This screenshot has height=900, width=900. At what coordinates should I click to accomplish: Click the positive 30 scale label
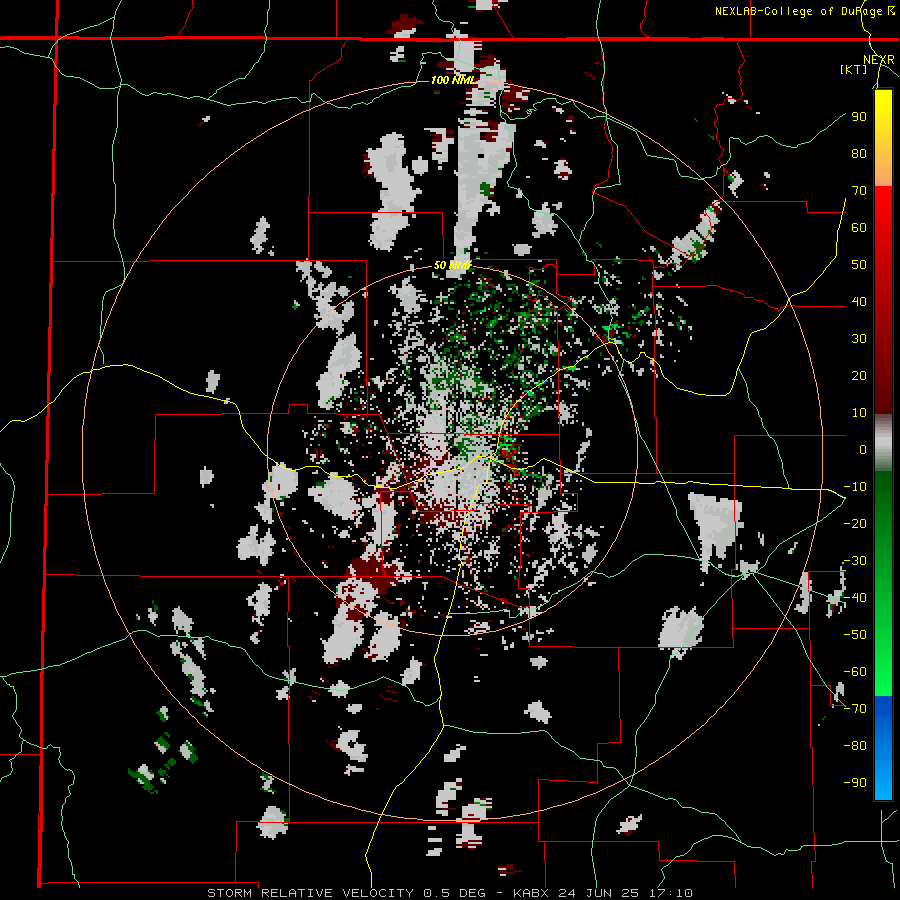click(x=859, y=339)
